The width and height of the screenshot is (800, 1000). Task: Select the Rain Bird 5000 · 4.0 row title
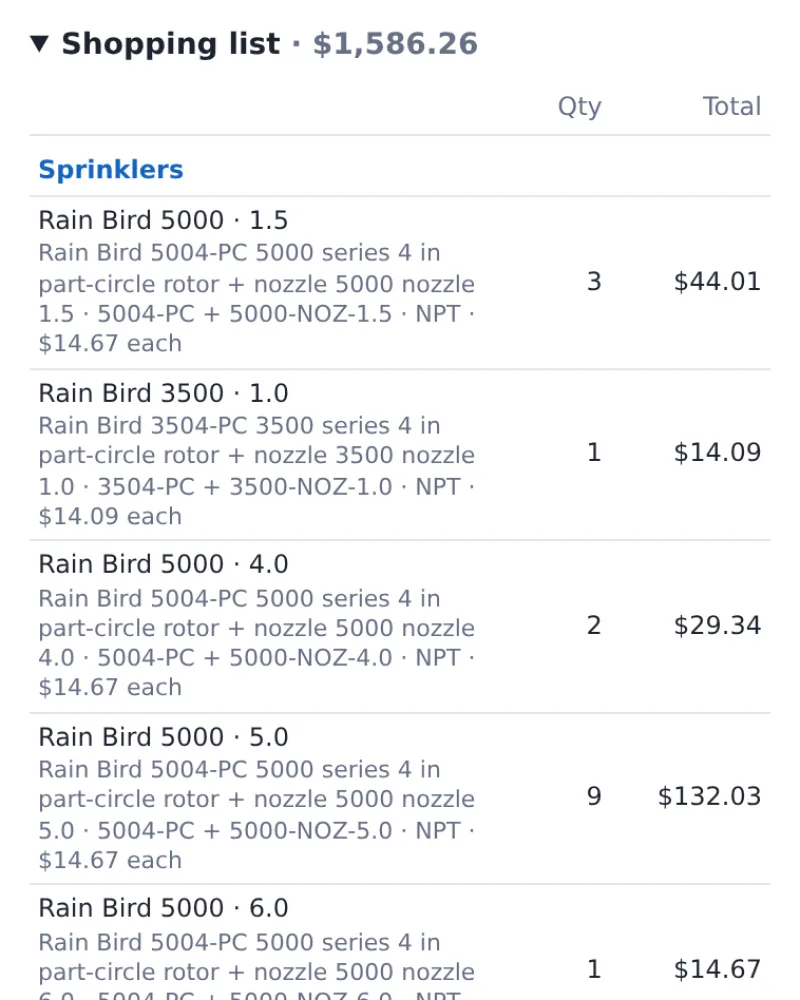pyautogui.click(x=163, y=564)
